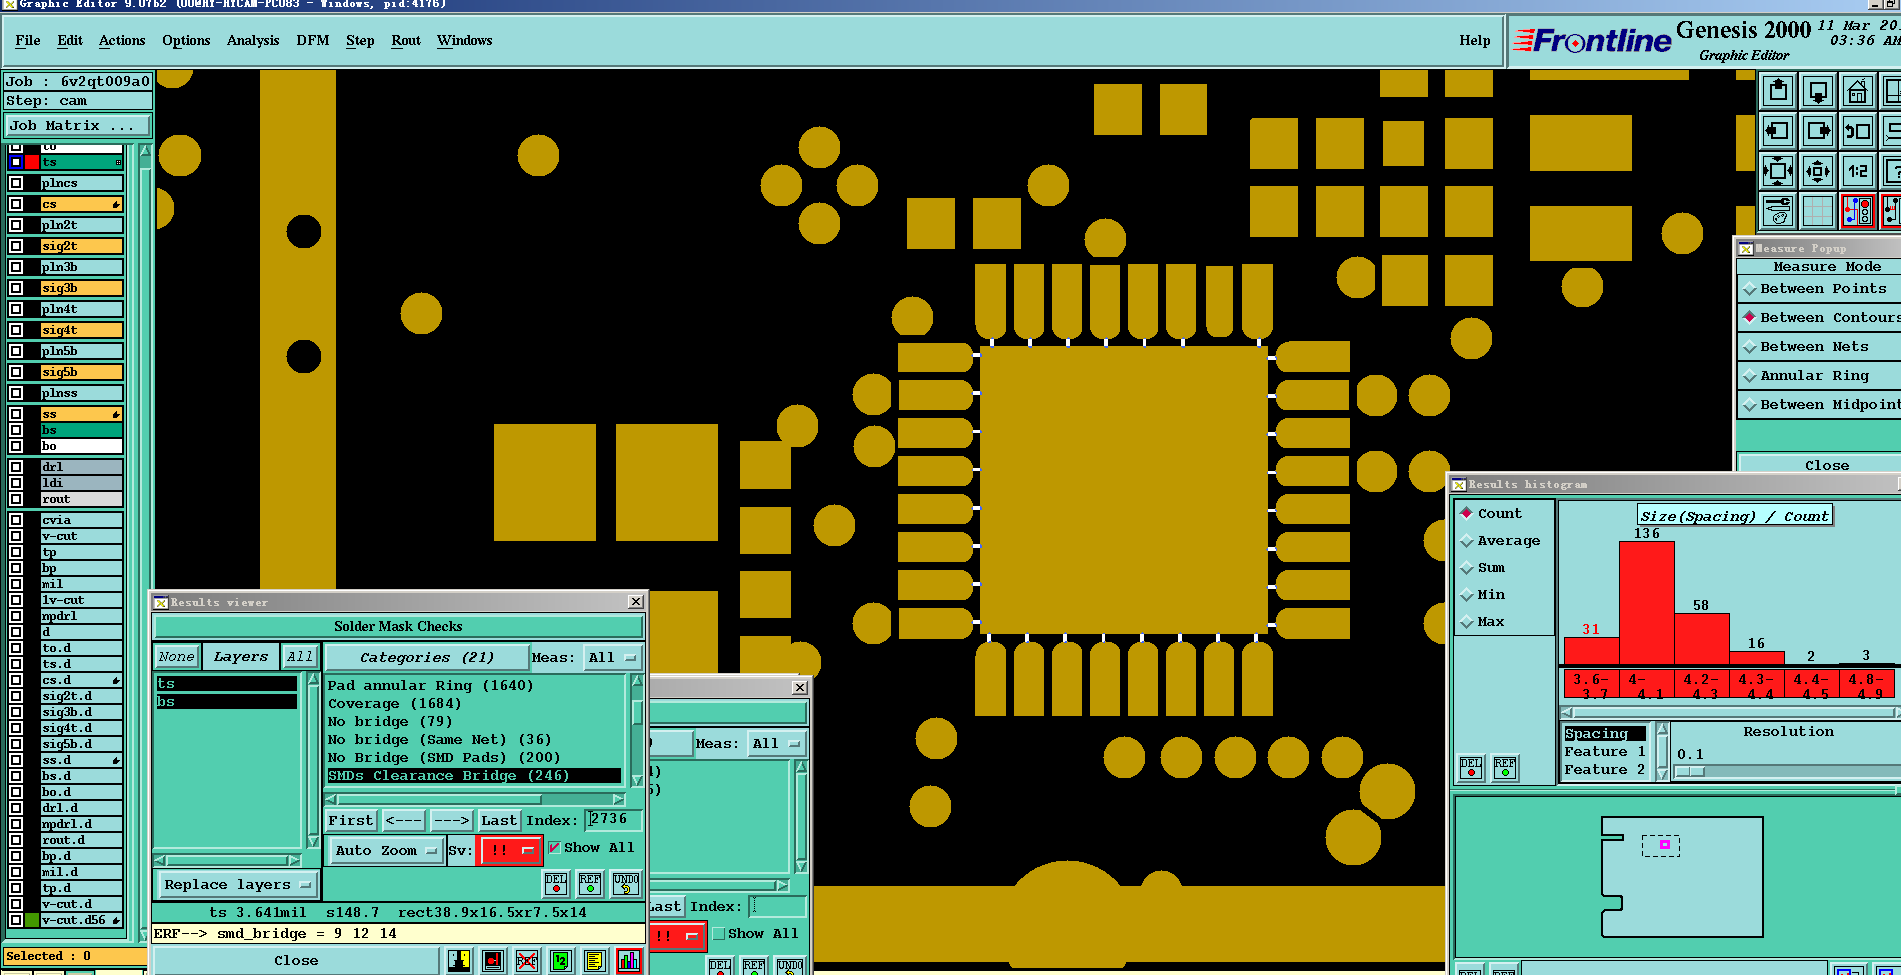
Task: Click Categories (21) header button
Action: point(427,658)
